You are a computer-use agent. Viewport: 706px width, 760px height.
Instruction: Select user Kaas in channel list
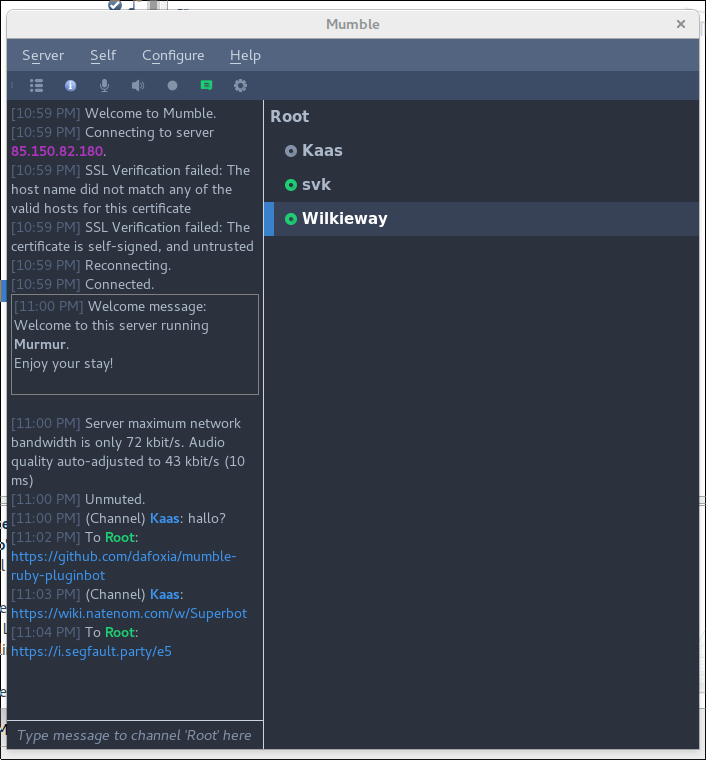coord(322,151)
